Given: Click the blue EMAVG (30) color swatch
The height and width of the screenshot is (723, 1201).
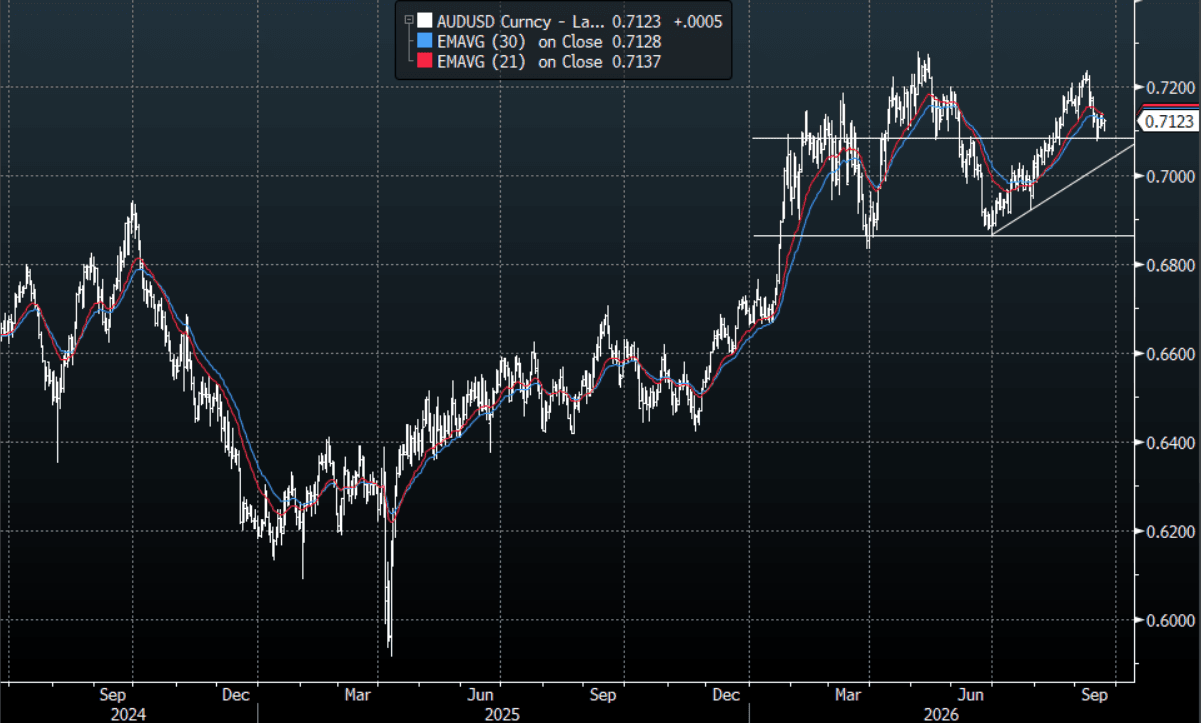Looking at the screenshot, I should pos(425,41).
